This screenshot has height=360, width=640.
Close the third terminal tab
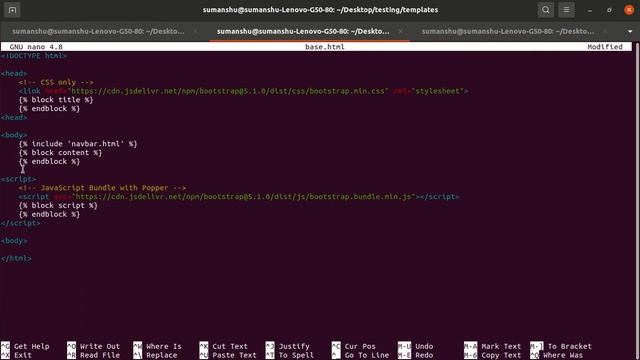pyautogui.click(x=605, y=31)
